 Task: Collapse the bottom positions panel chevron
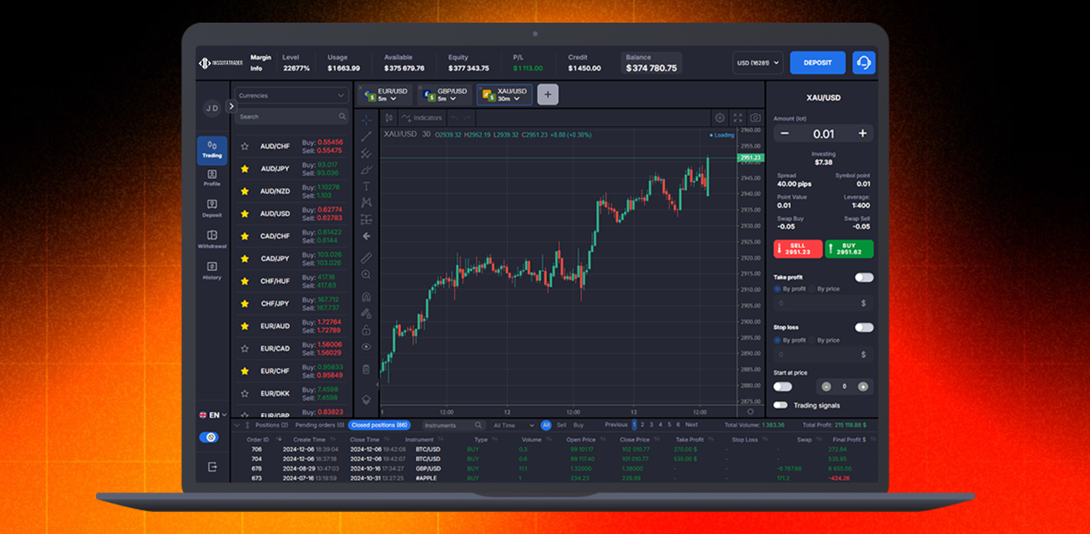pos(237,425)
